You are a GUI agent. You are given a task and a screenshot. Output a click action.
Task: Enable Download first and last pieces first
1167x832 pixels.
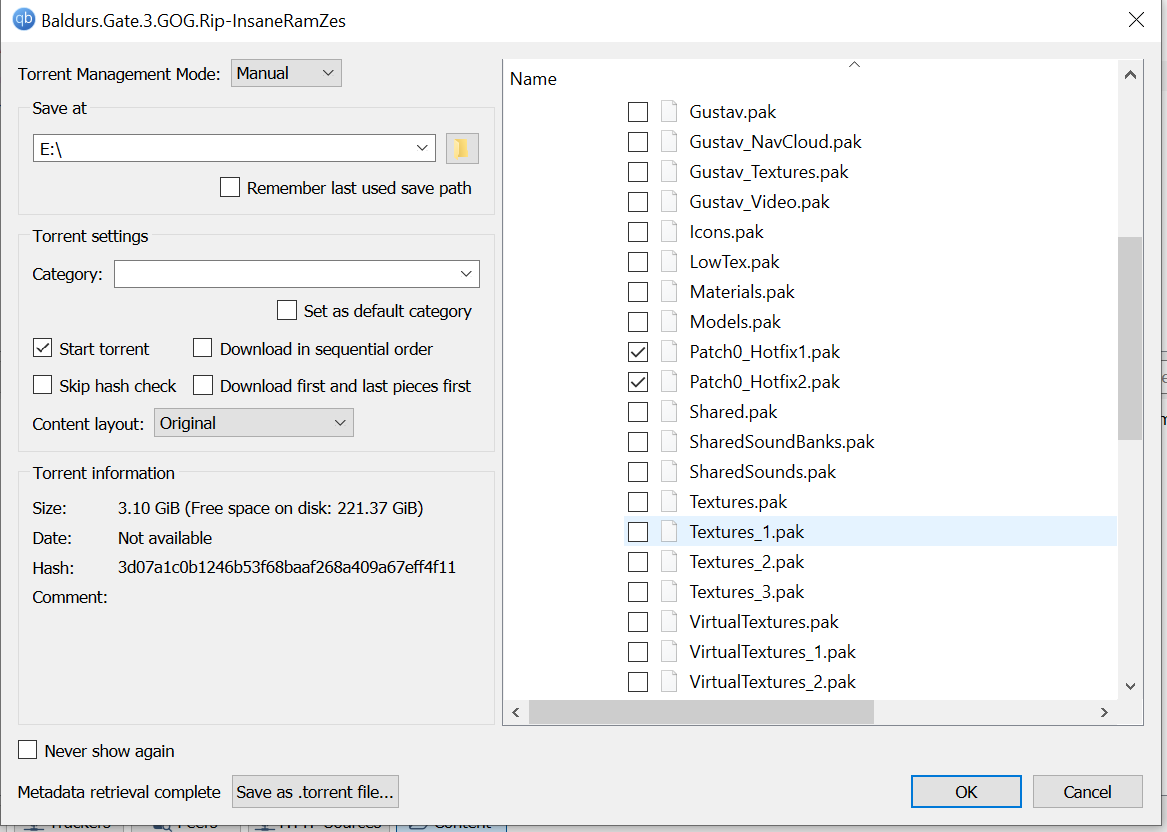202,385
